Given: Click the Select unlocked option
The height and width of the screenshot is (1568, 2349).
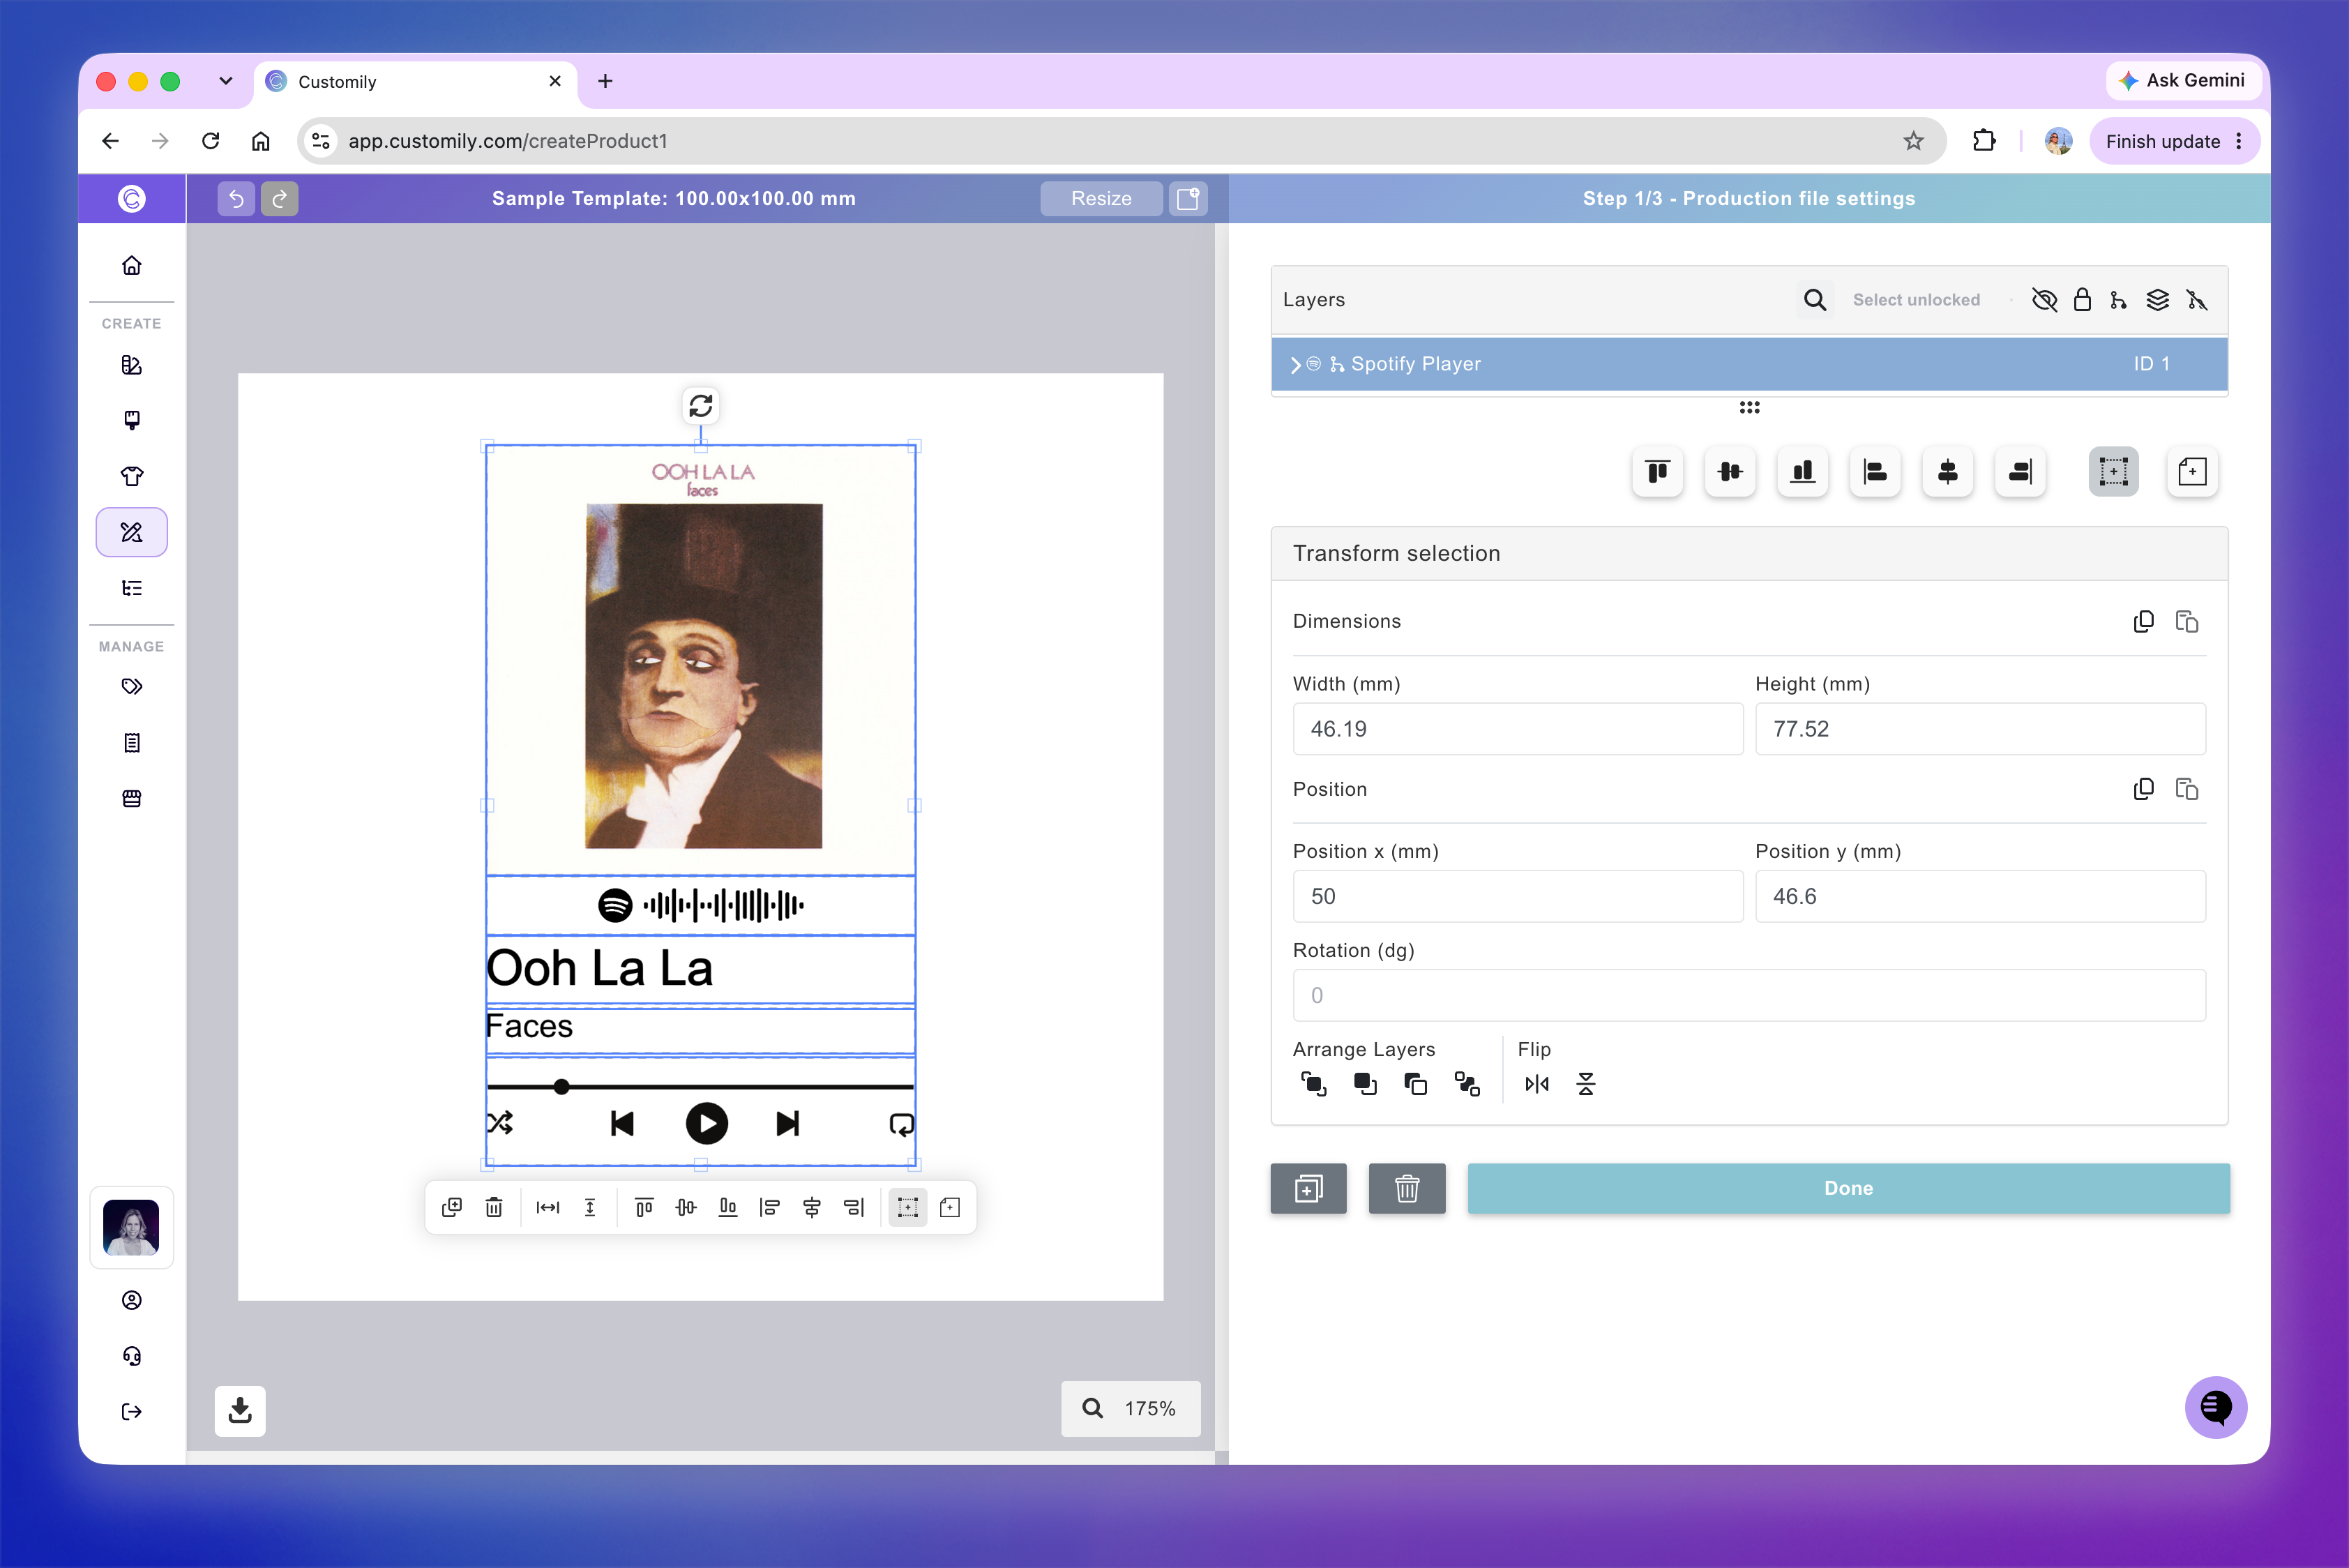Looking at the screenshot, I should [1916, 300].
